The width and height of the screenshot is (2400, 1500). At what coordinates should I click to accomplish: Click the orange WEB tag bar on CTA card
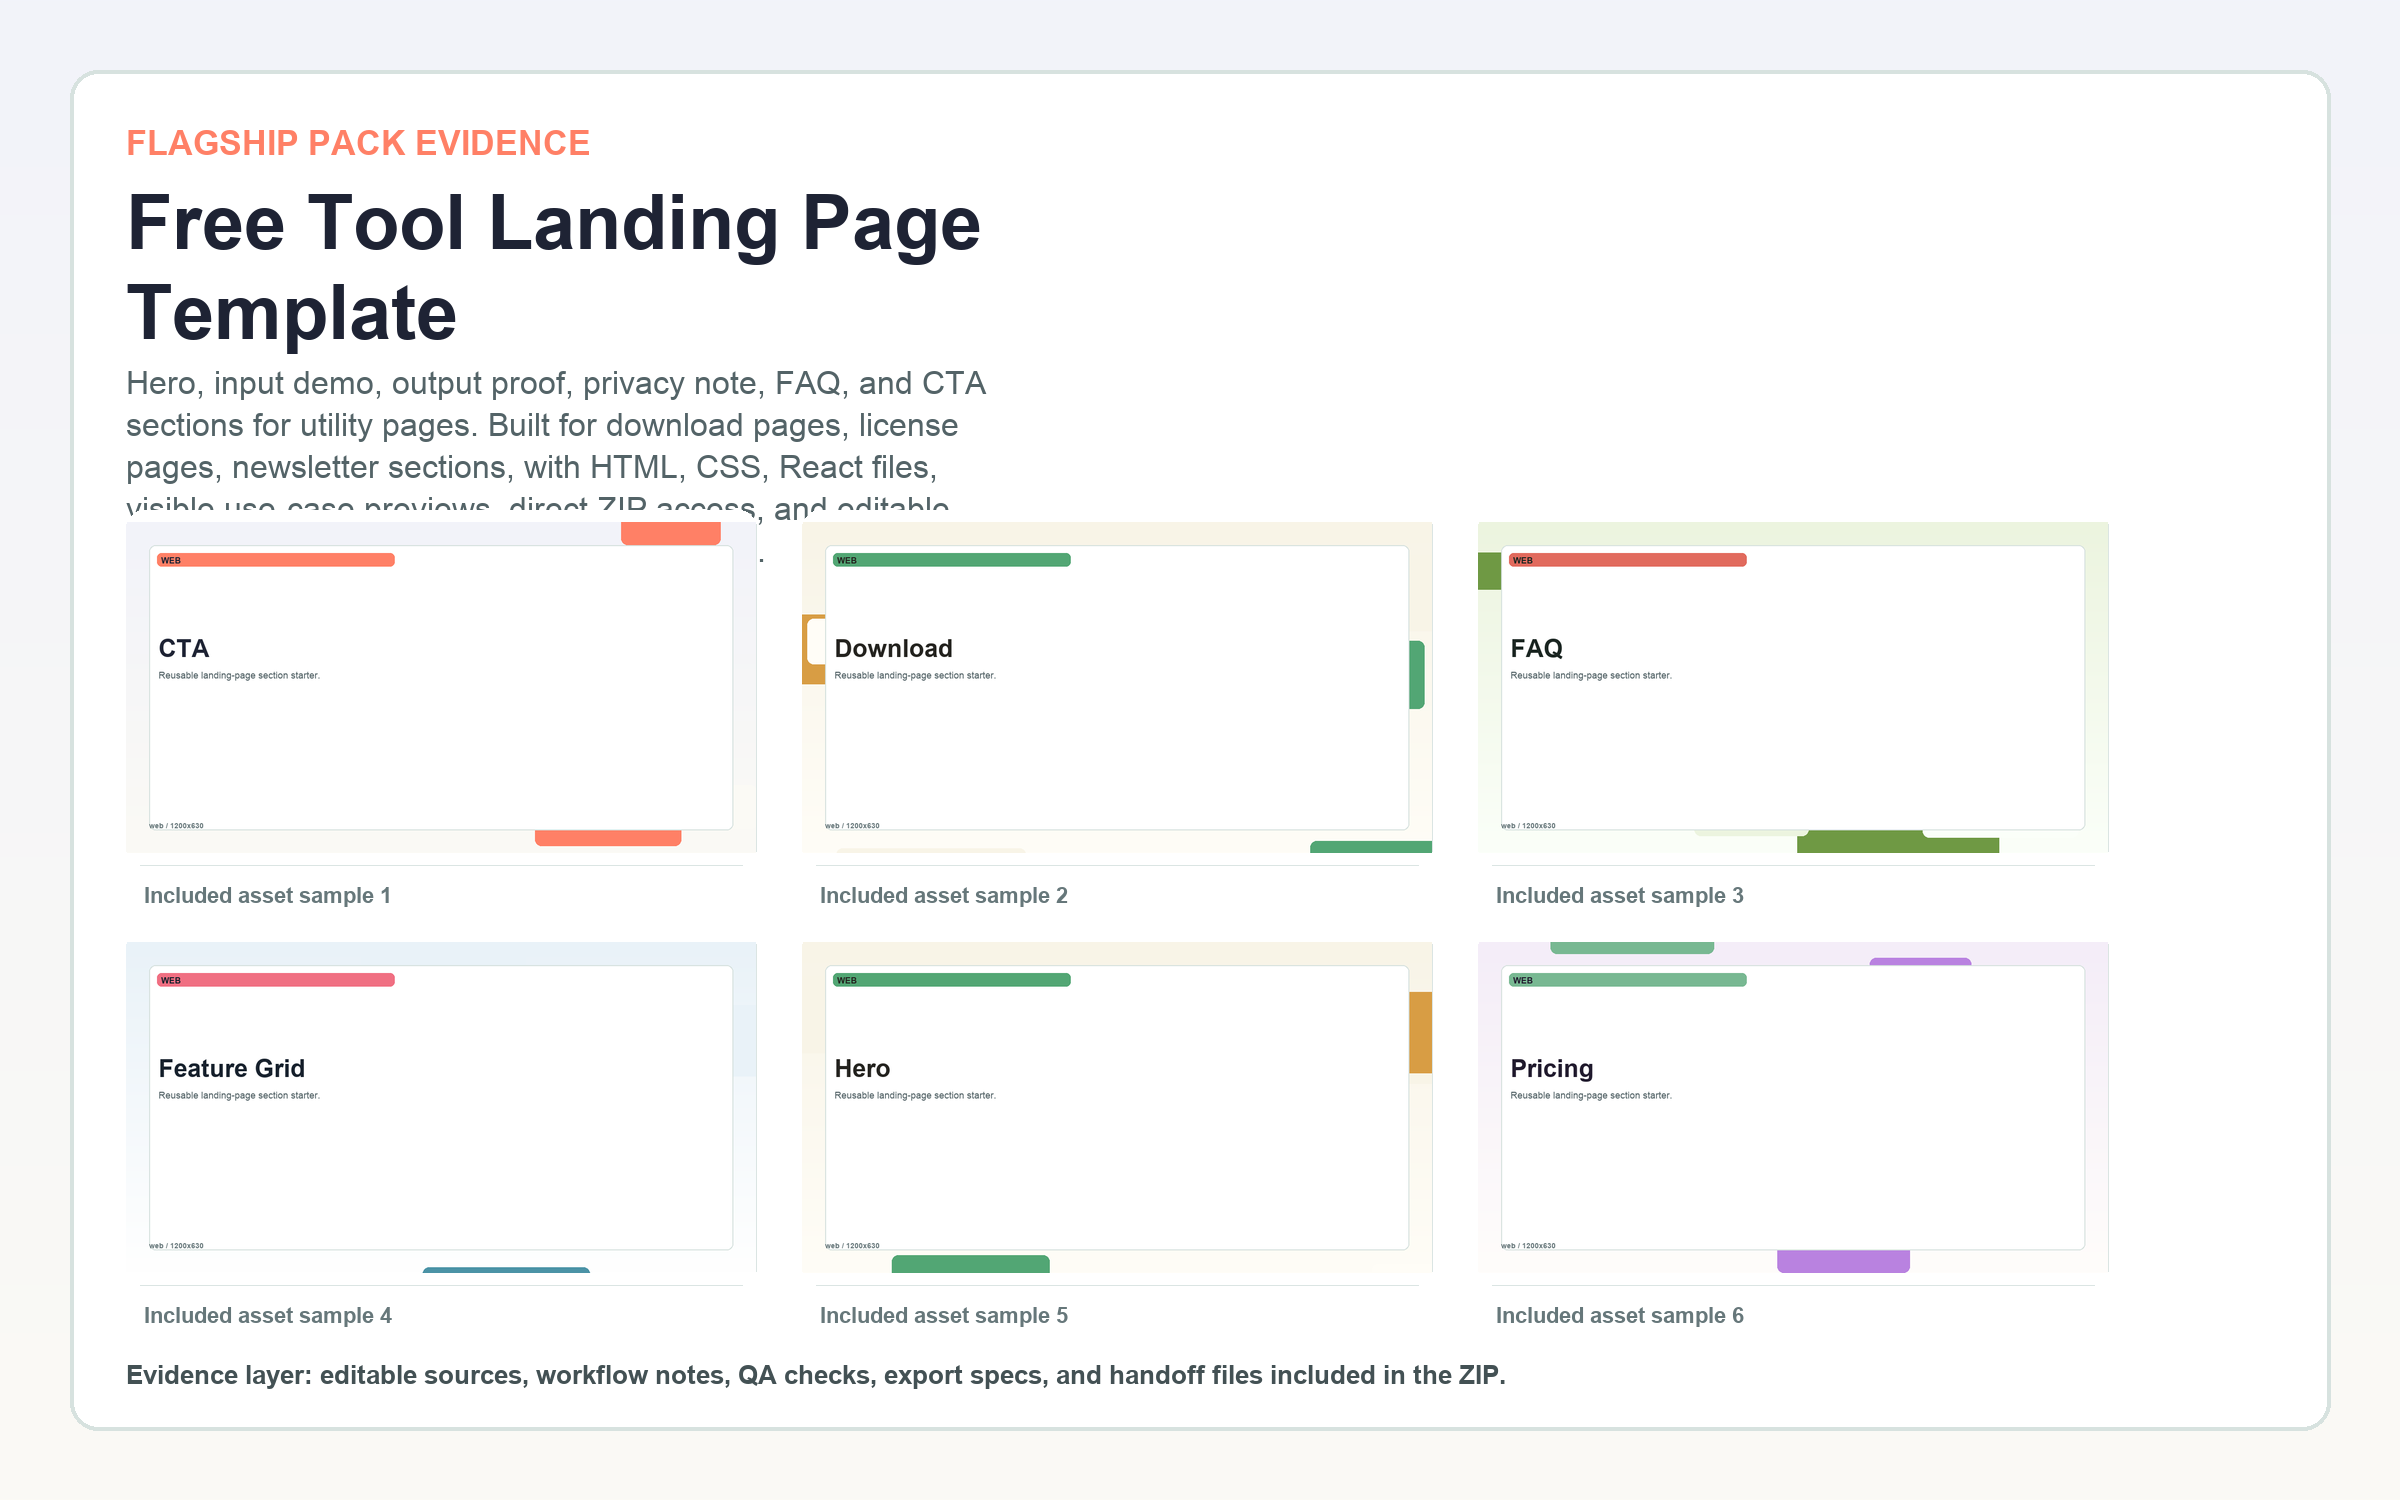click(276, 560)
